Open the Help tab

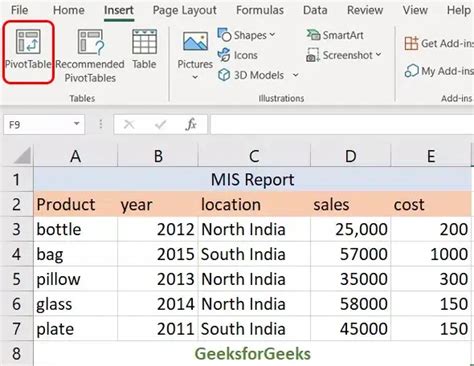459,10
